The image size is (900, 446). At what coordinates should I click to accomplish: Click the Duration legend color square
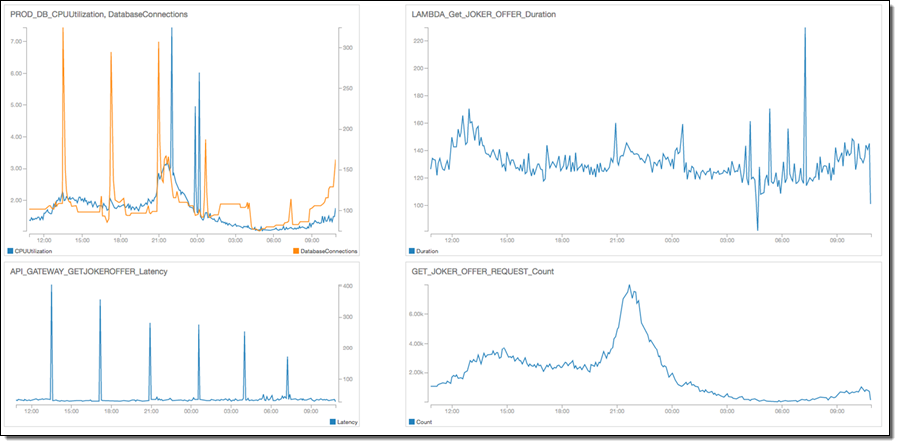[413, 251]
